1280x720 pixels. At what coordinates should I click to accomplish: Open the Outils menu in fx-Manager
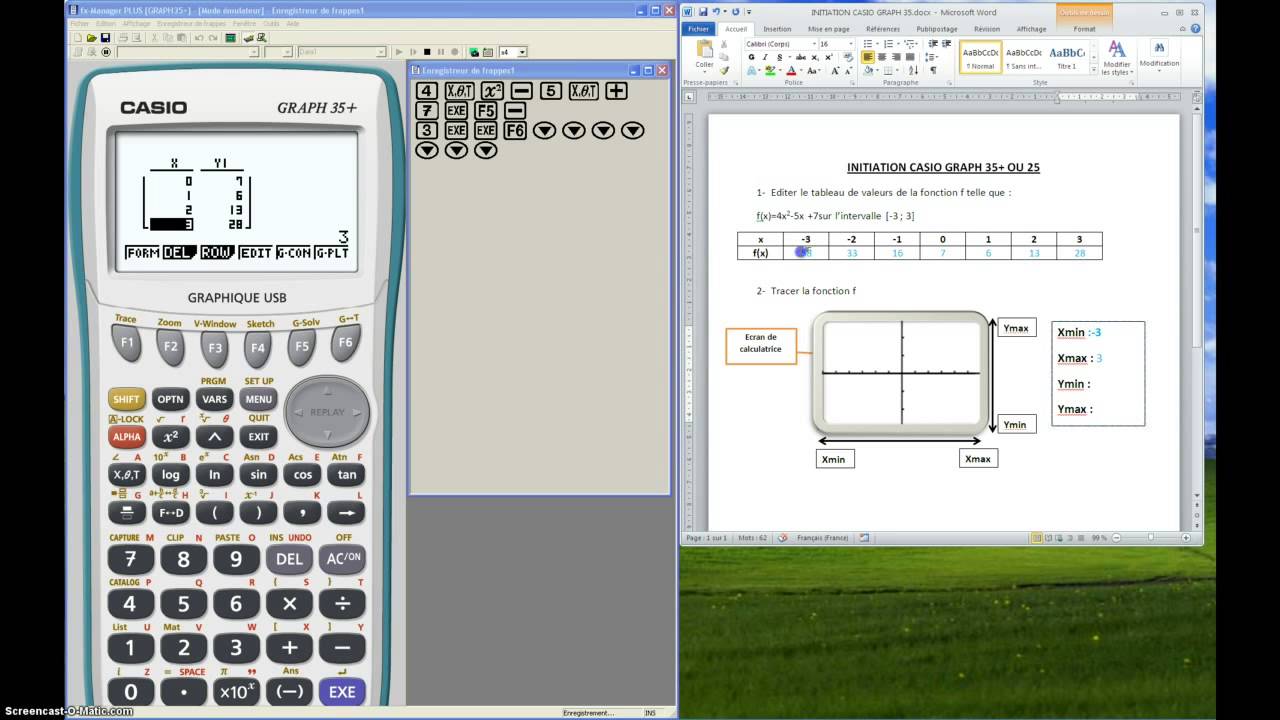coord(271,23)
